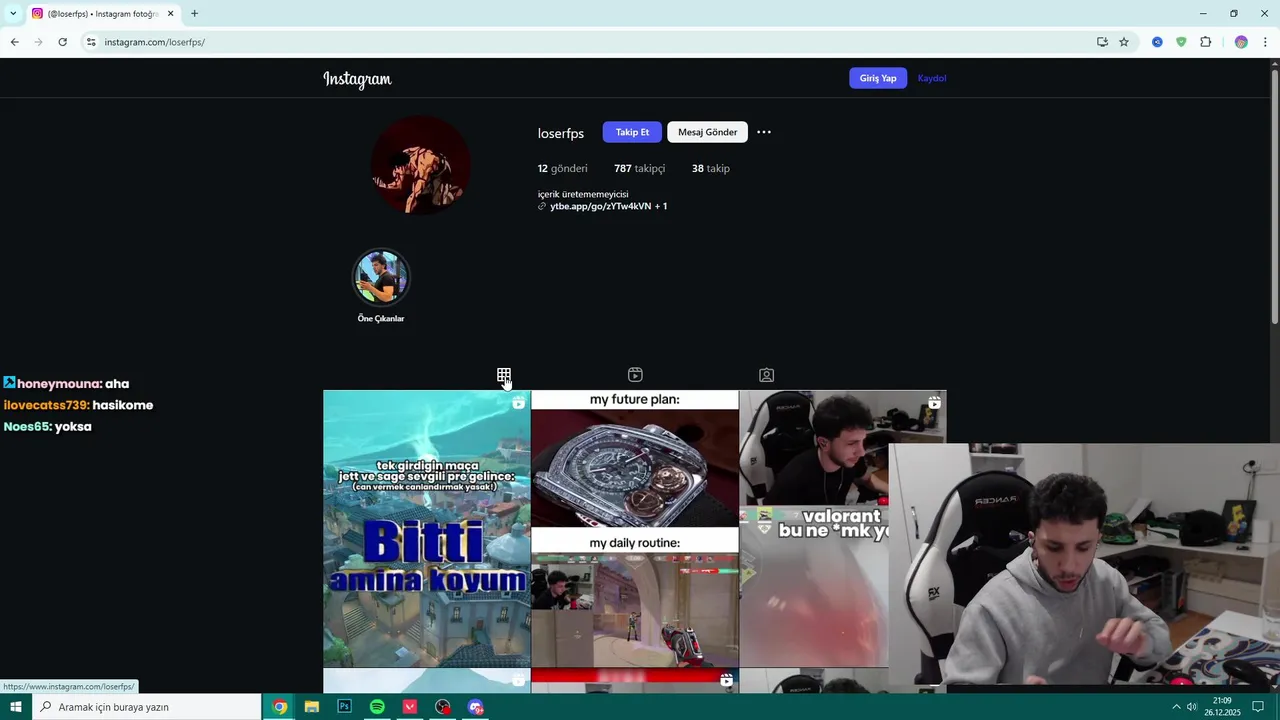View site information icon in address bar

(91, 42)
